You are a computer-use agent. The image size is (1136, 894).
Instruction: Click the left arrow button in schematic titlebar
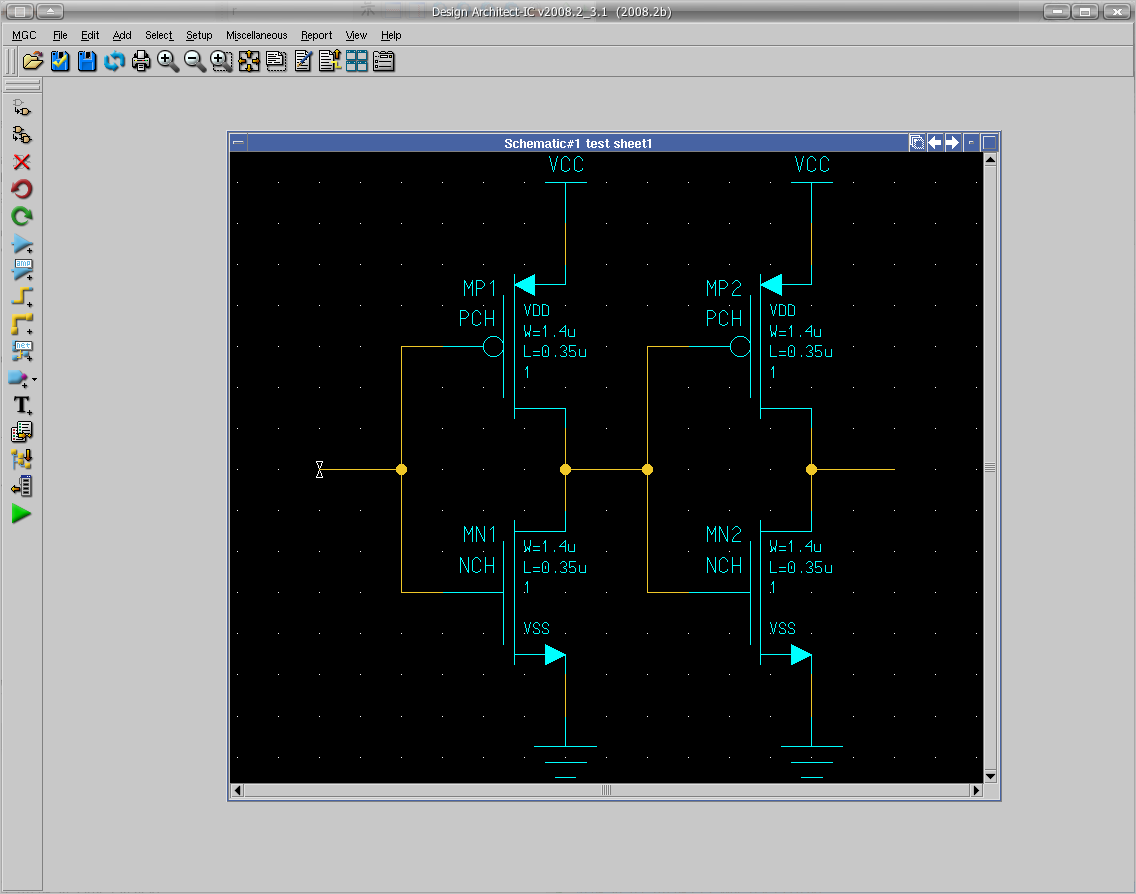934,143
